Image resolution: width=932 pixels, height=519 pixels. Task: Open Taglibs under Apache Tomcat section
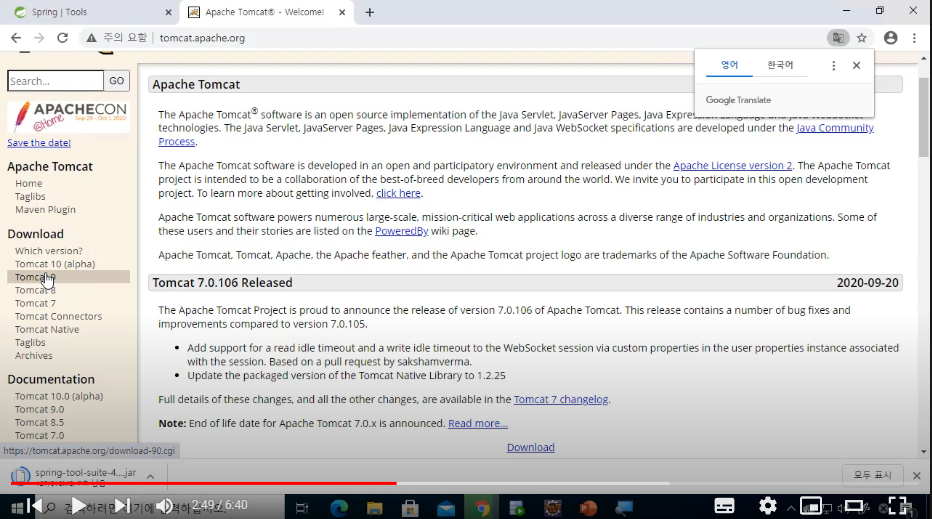30,196
